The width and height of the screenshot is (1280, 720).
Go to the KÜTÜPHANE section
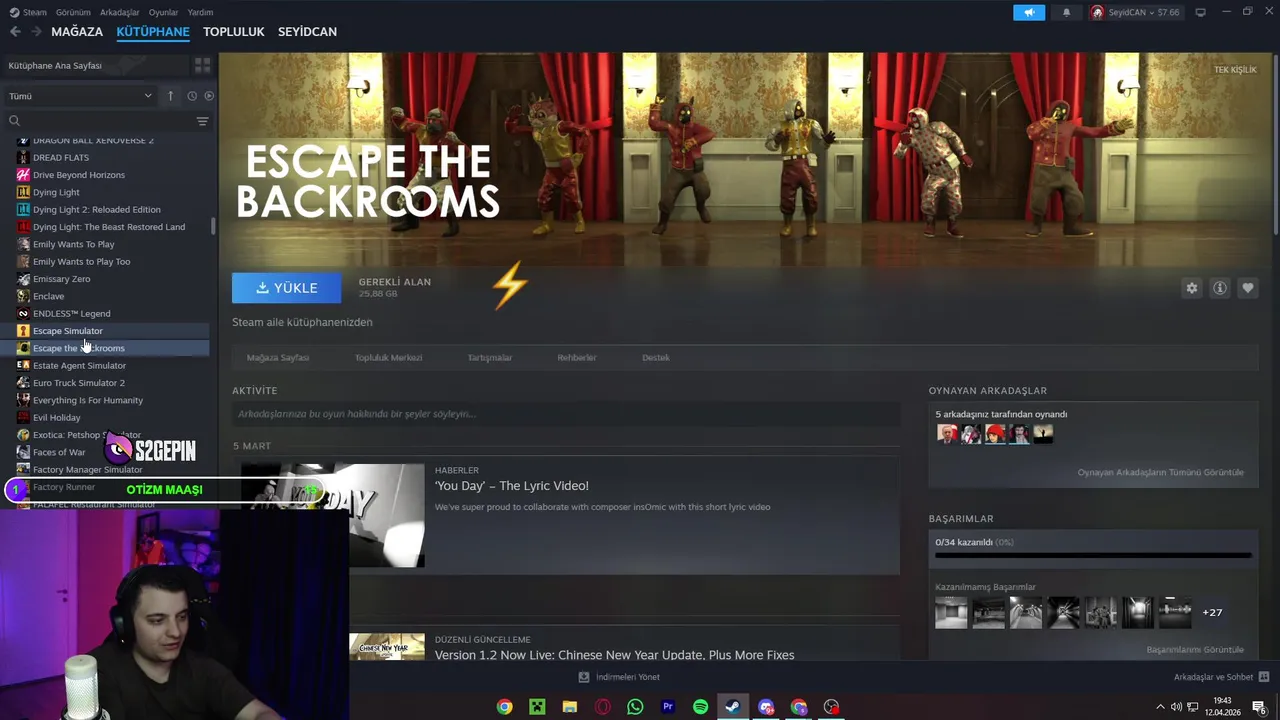pyautogui.click(x=153, y=32)
